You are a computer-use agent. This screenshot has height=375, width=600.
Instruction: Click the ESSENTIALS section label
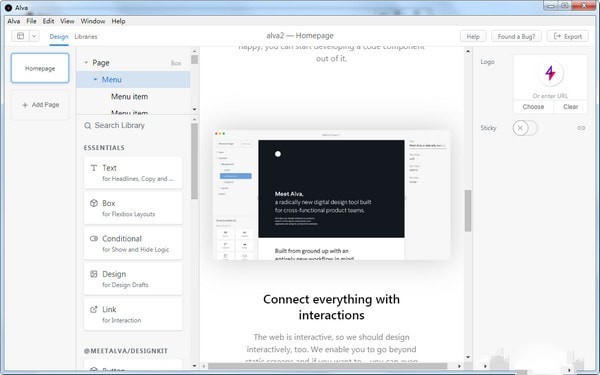coord(104,148)
